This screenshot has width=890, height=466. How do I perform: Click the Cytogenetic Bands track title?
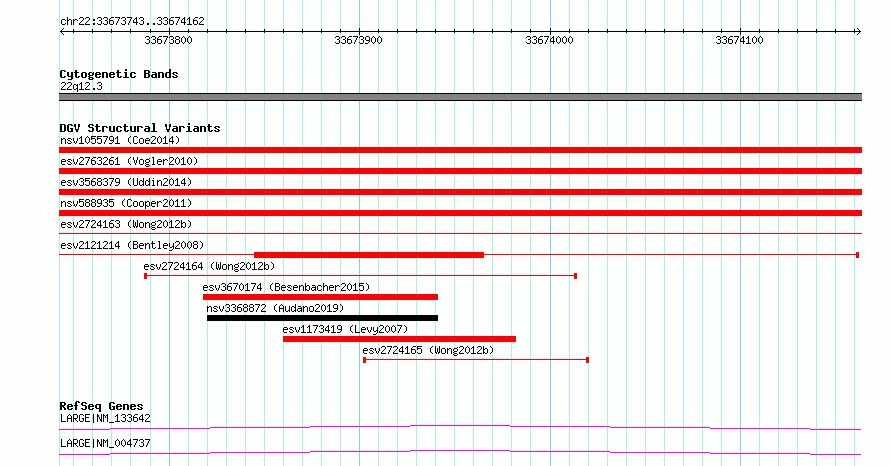(x=119, y=74)
